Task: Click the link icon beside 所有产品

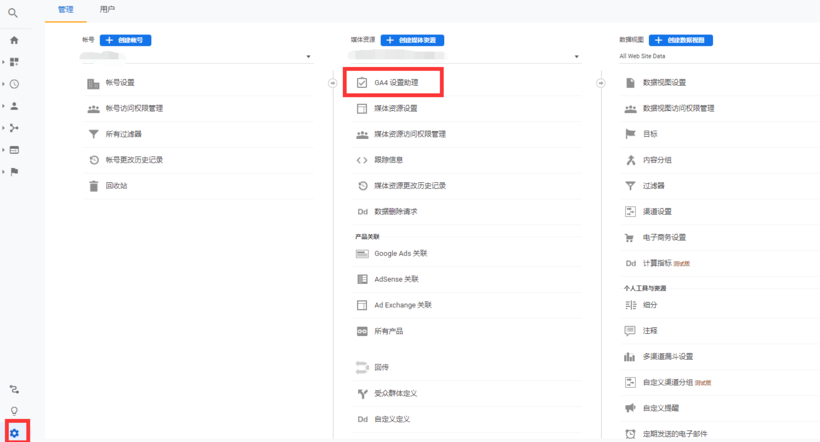Action: click(x=362, y=331)
